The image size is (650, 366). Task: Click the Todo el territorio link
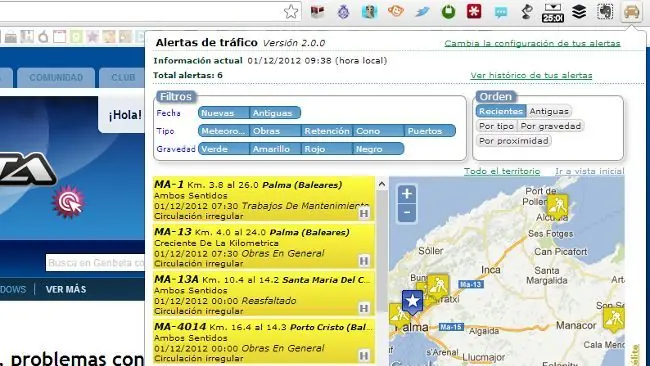point(502,171)
